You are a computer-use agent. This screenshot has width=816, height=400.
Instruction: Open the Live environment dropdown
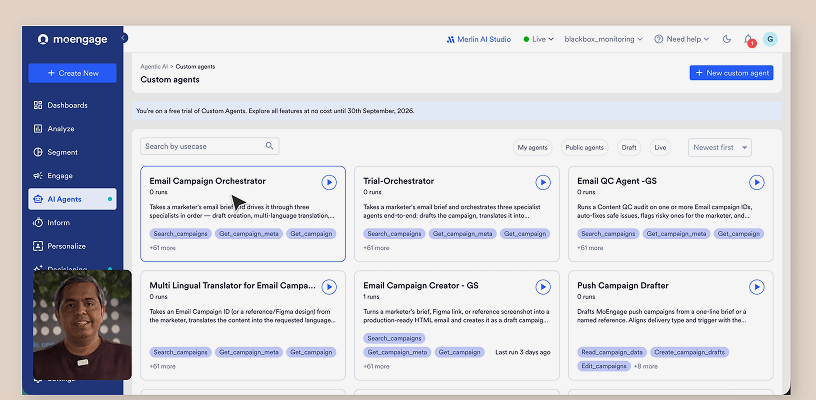click(x=539, y=40)
